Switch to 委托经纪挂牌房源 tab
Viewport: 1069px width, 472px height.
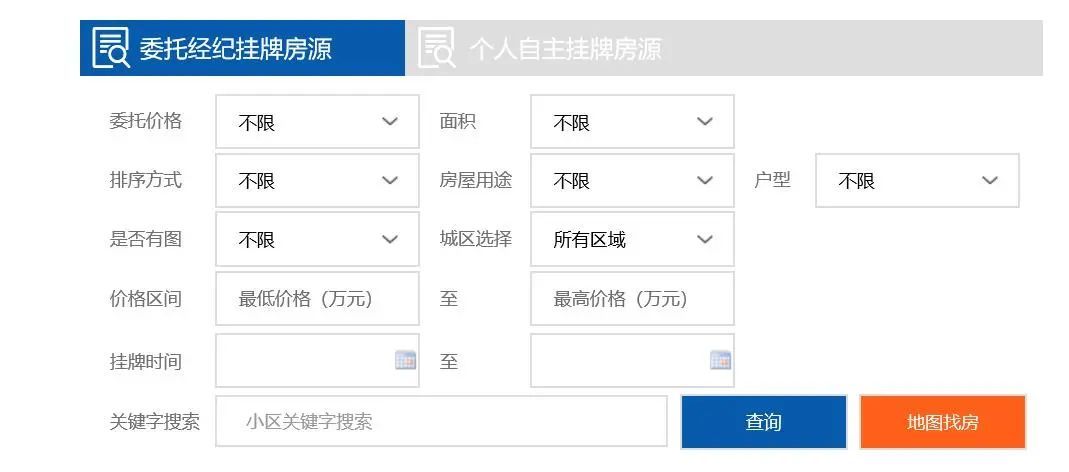[x=236, y=48]
